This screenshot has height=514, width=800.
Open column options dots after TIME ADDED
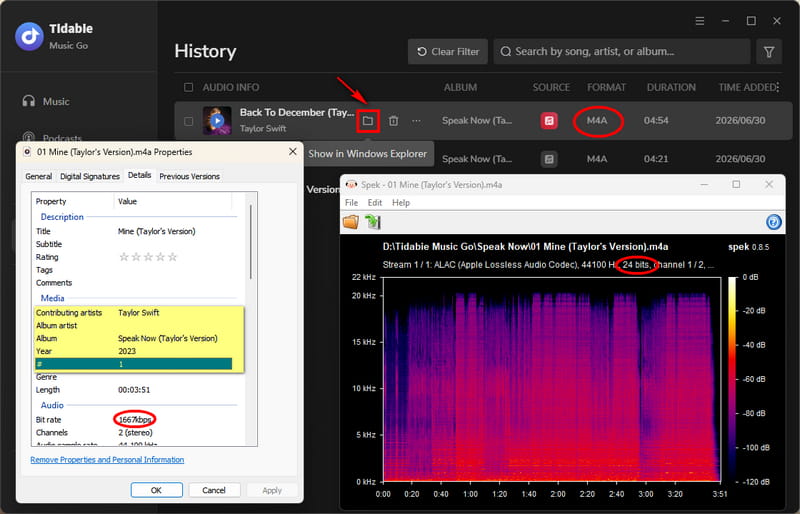point(778,87)
